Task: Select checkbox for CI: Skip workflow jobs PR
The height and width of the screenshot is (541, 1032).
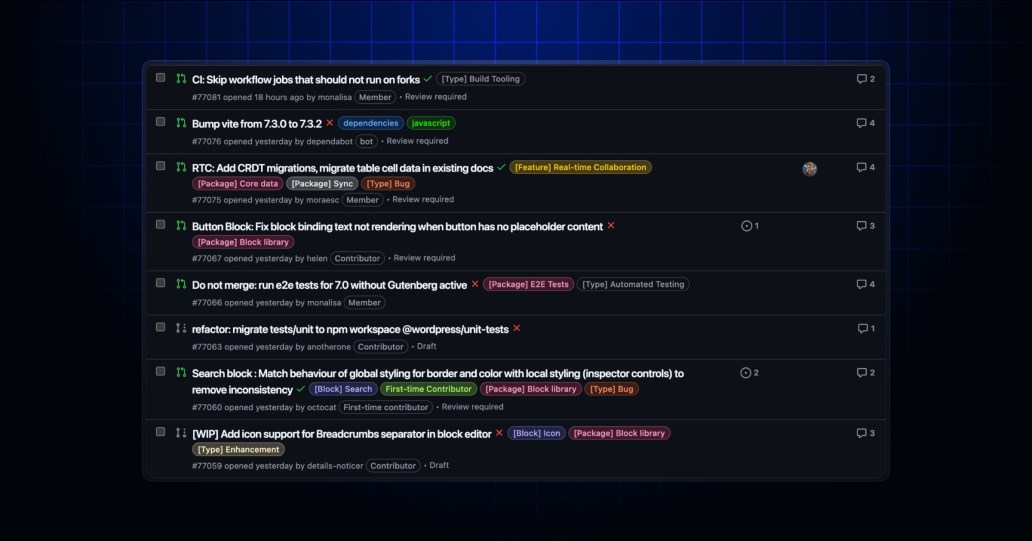Action: [160, 78]
